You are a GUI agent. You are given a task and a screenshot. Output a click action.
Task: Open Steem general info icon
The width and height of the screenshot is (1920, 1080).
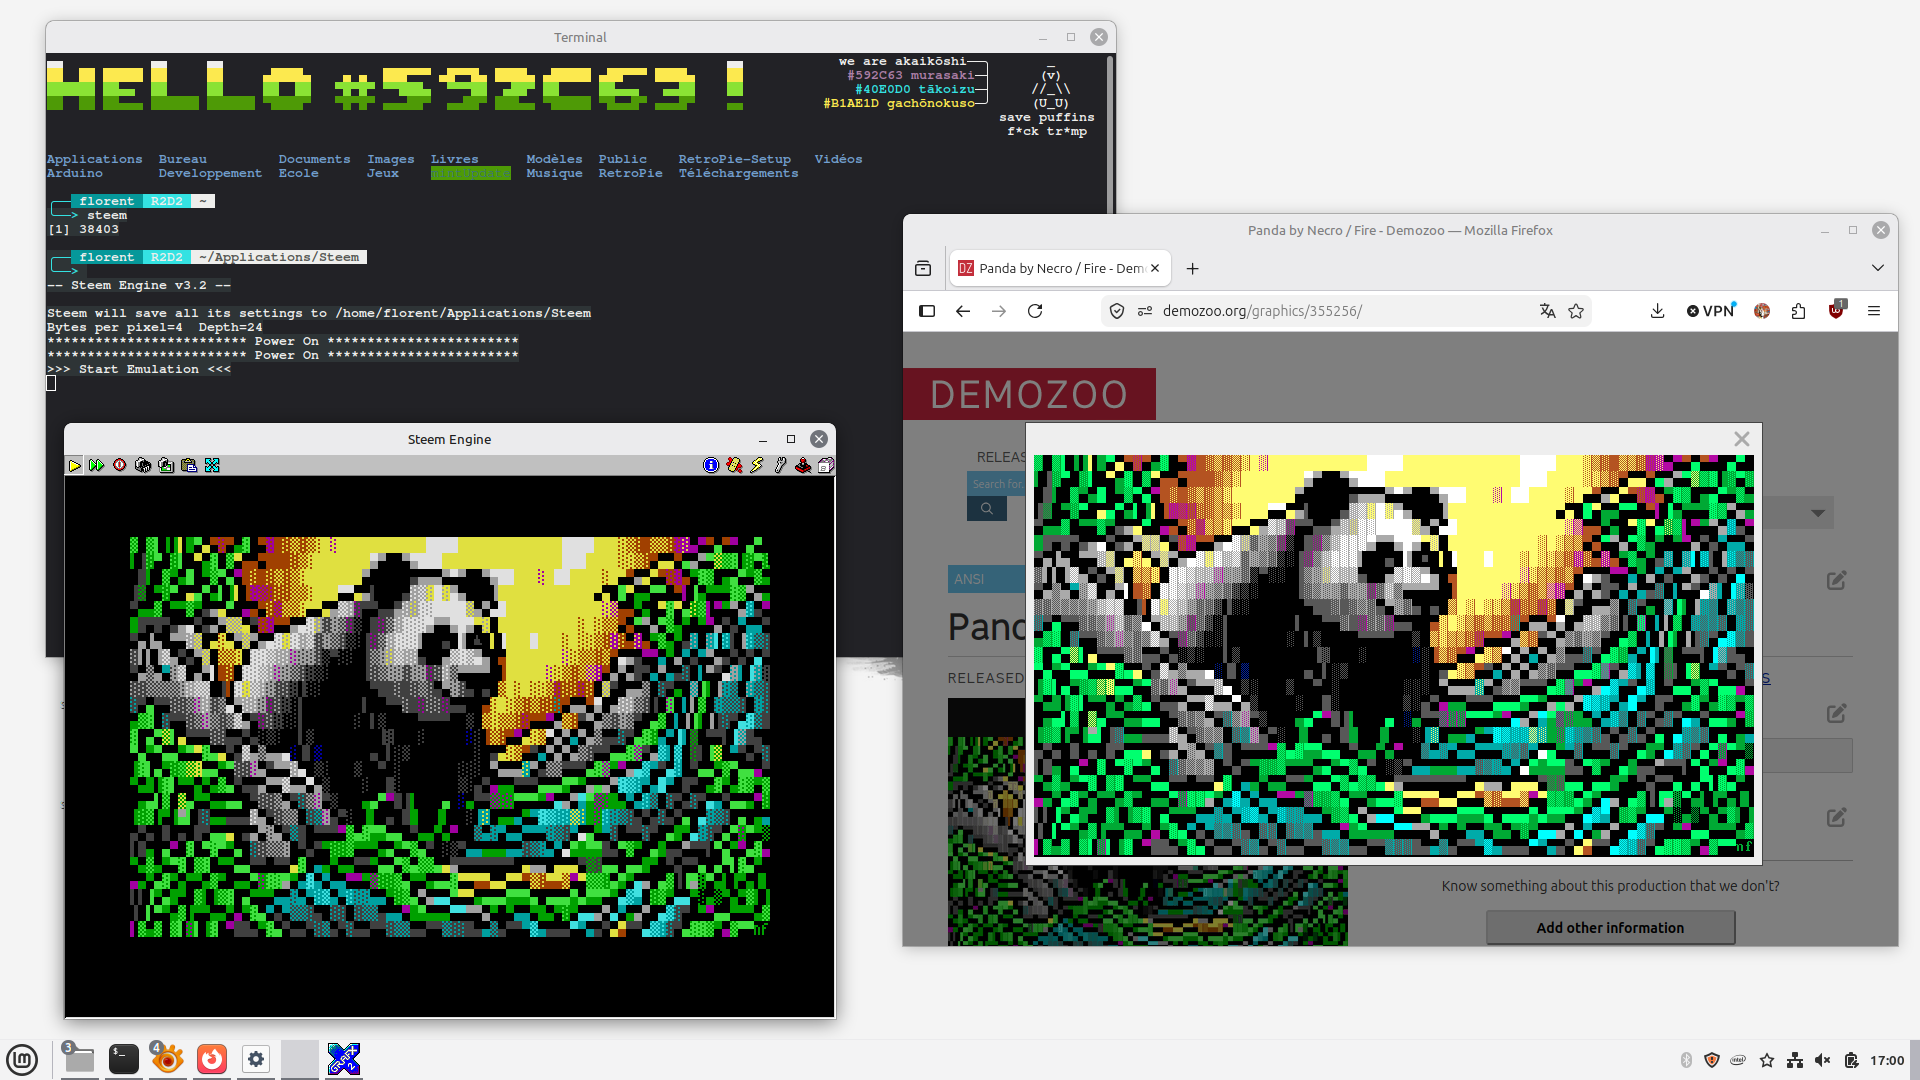pos(711,465)
